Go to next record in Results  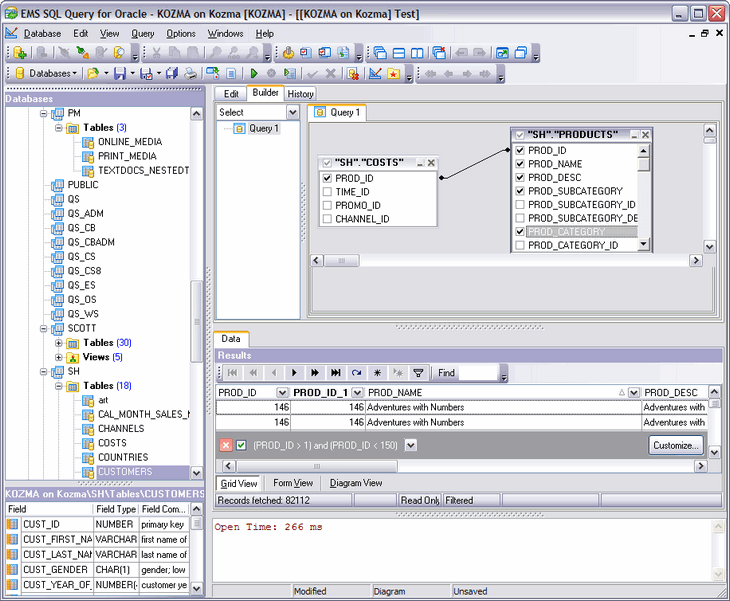click(x=294, y=372)
